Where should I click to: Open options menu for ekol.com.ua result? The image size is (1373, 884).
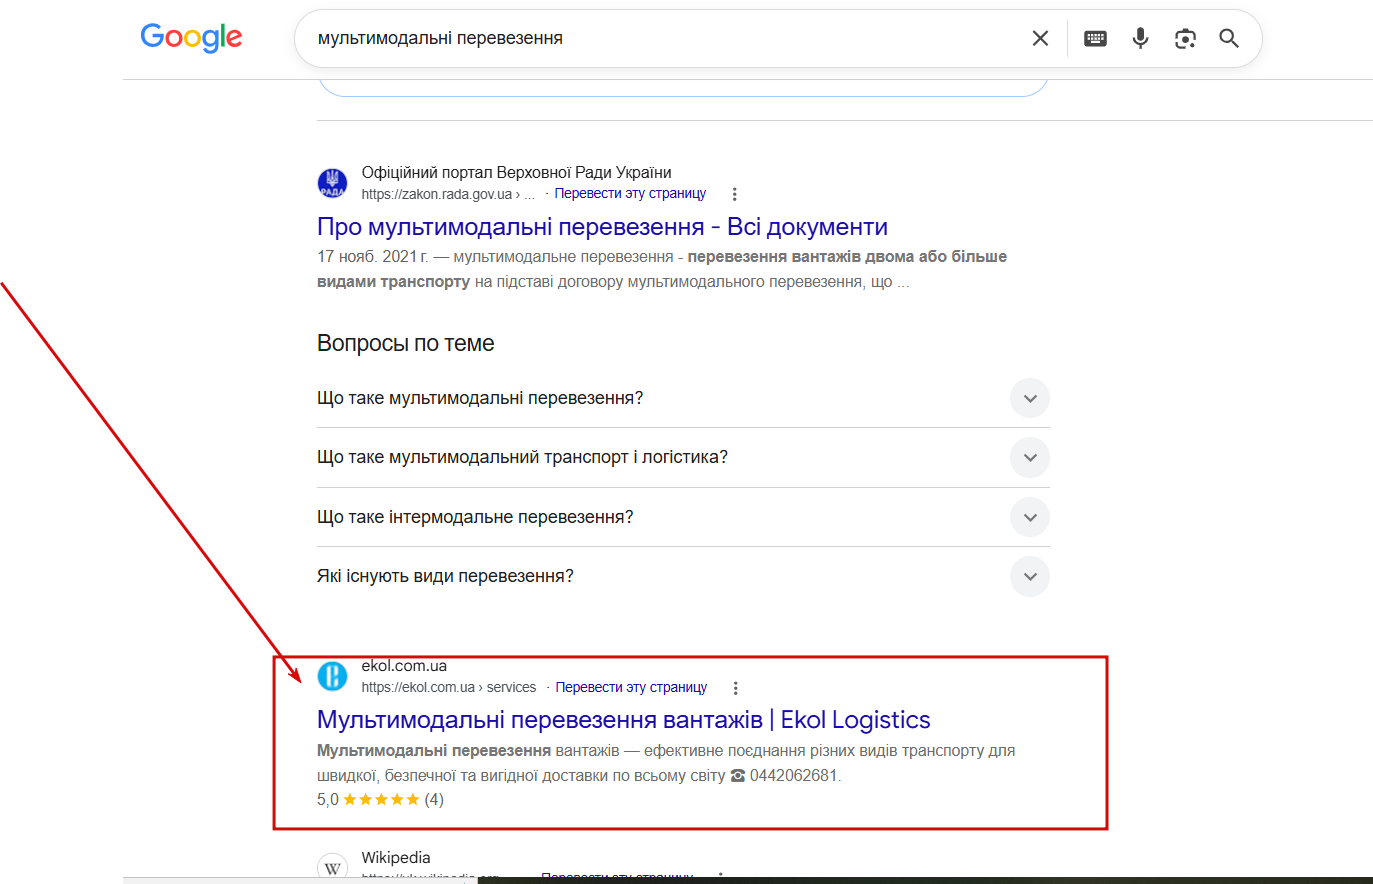[x=735, y=688]
